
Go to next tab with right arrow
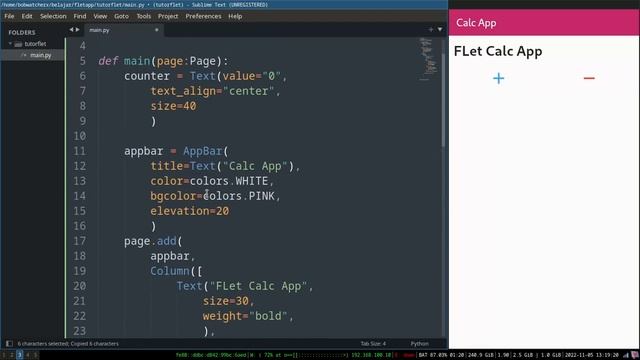78,30
